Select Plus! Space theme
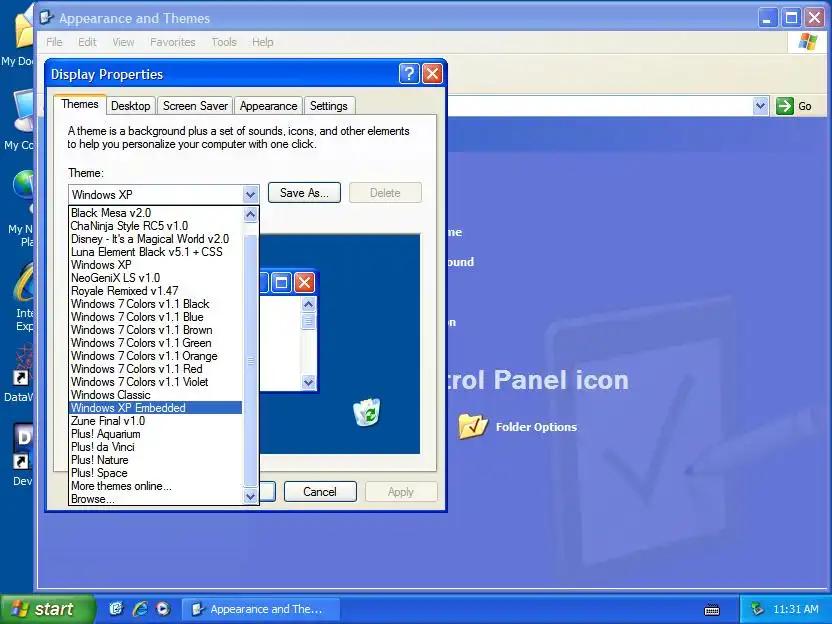The height and width of the screenshot is (624, 832). [156, 473]
